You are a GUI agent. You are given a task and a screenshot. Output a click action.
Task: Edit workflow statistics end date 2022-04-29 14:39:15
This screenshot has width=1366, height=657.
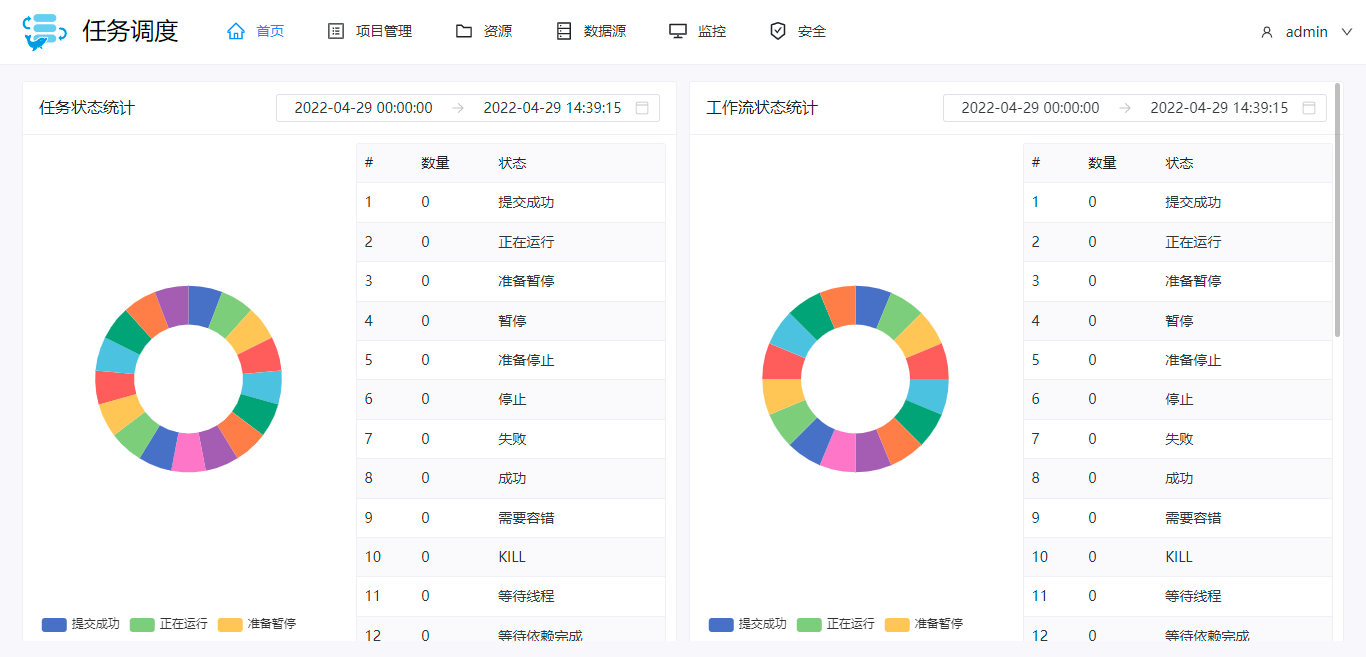pos(1218,108)
